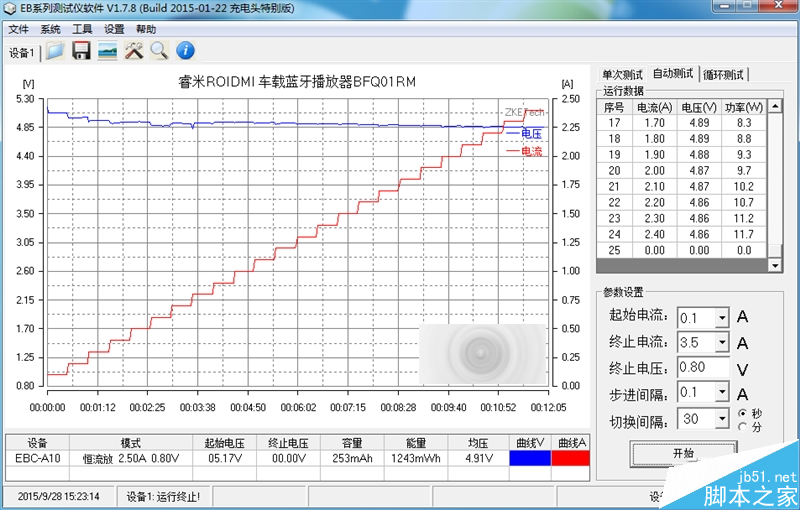The height and width of the screenshot is (510, 800).
Task: Select run data row number 24
Action: 682,234
